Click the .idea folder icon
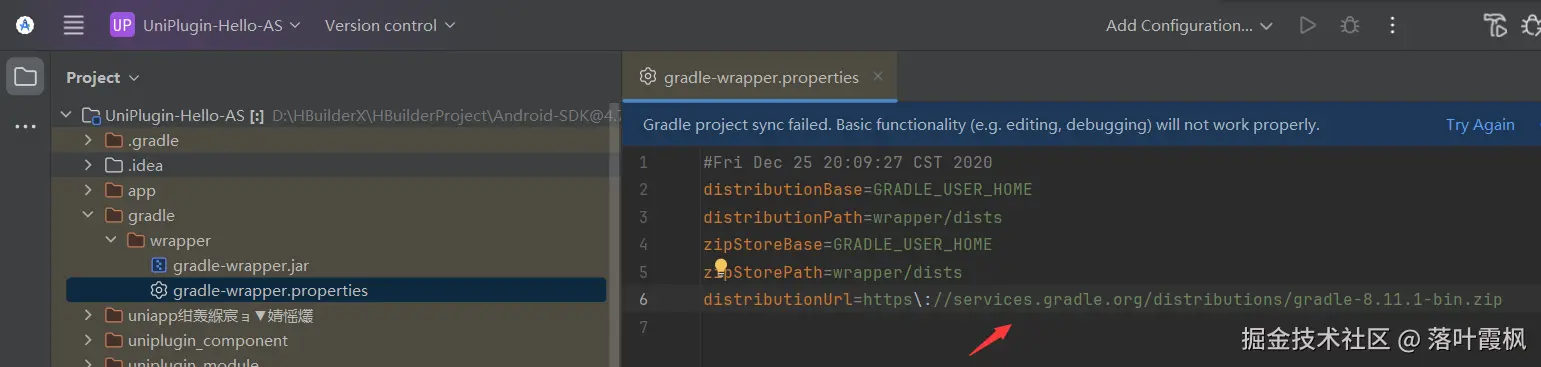 pos(114,165)
